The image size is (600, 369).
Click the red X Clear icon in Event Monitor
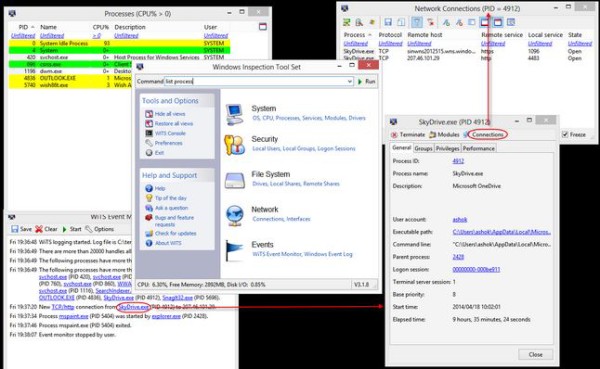(x=39, y=229)
